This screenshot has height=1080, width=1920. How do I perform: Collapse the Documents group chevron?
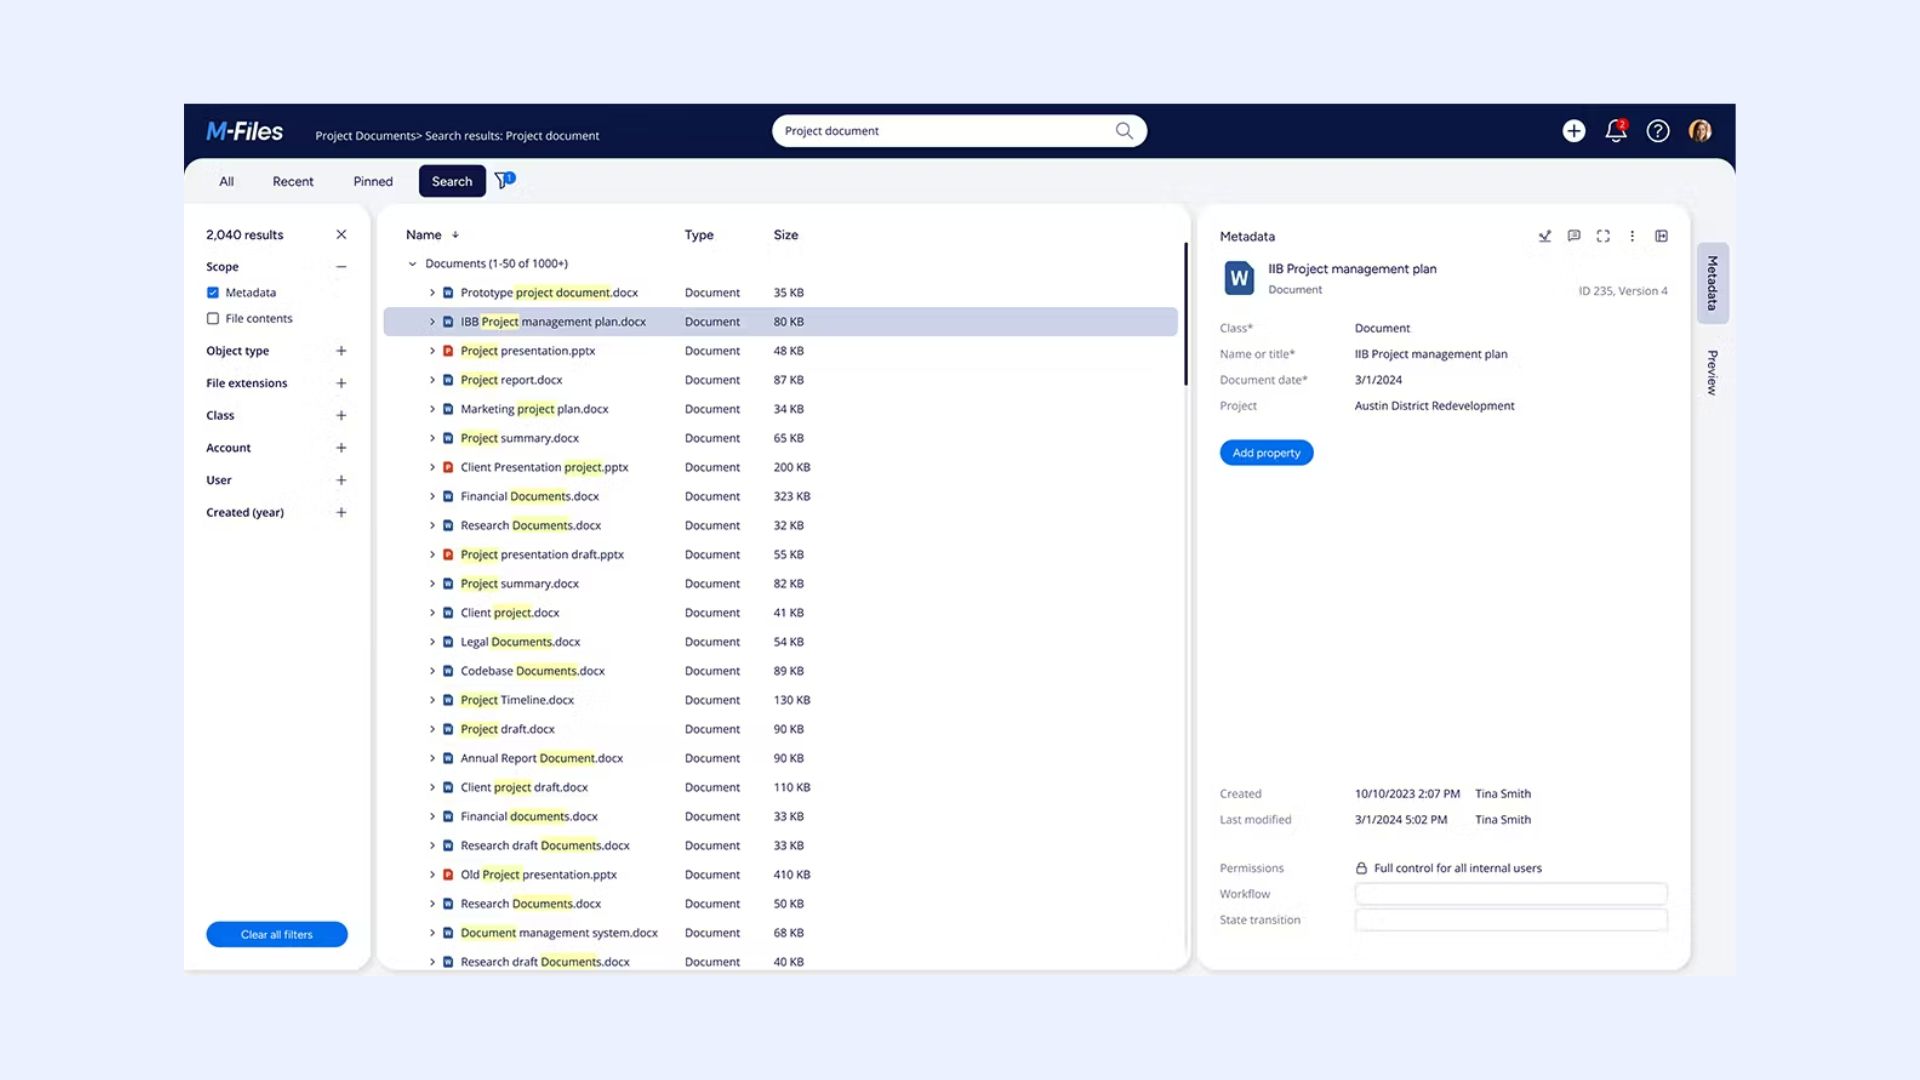pos(412,264)
